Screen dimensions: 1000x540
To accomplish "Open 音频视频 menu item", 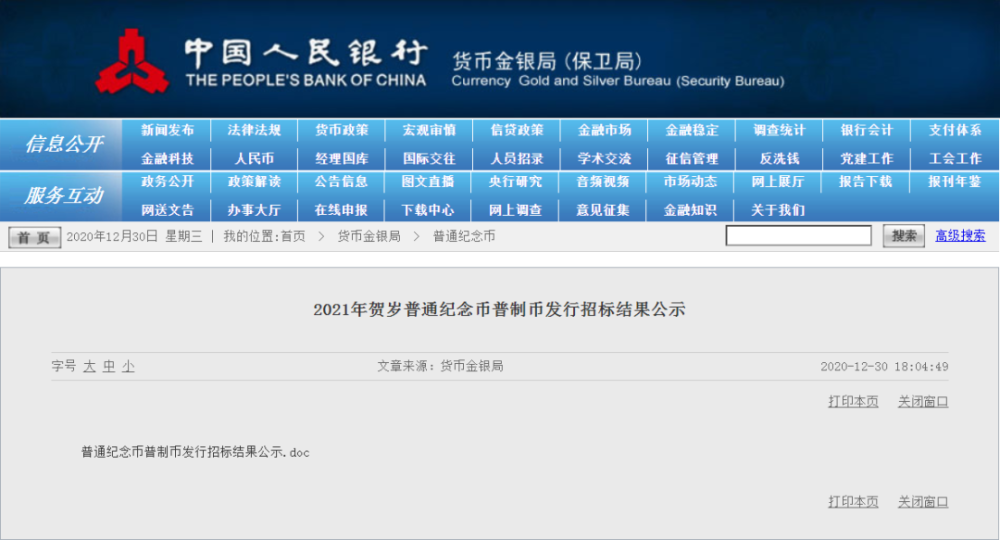I will coord(603,181).
